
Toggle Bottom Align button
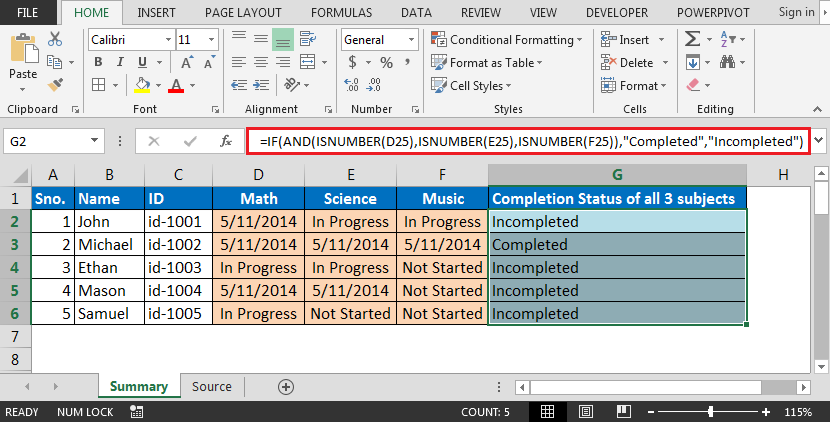click(283, 40)
